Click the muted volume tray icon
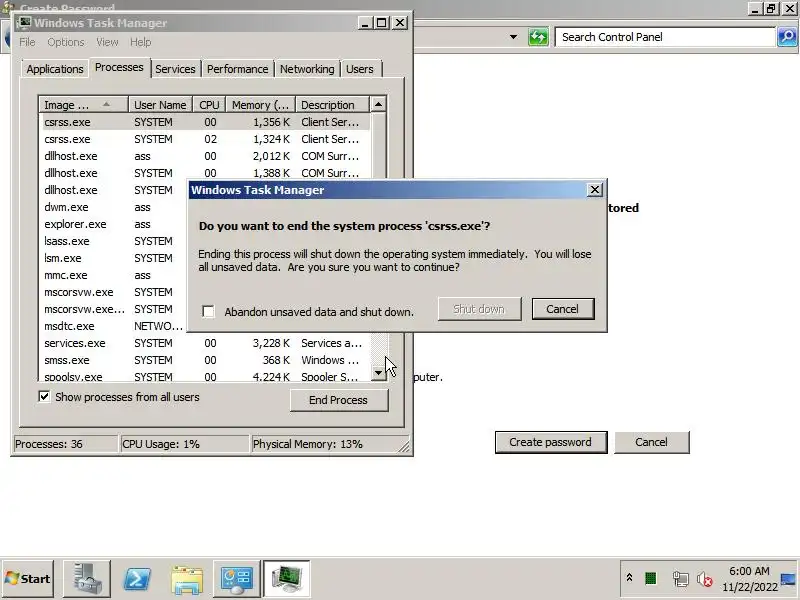Viewport: 800px width, 600px height. [x=704, y=579]
